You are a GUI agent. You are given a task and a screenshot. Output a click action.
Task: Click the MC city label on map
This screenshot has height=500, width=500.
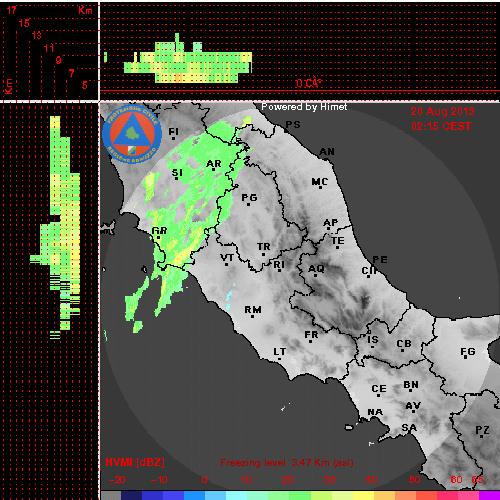(320, 182)
